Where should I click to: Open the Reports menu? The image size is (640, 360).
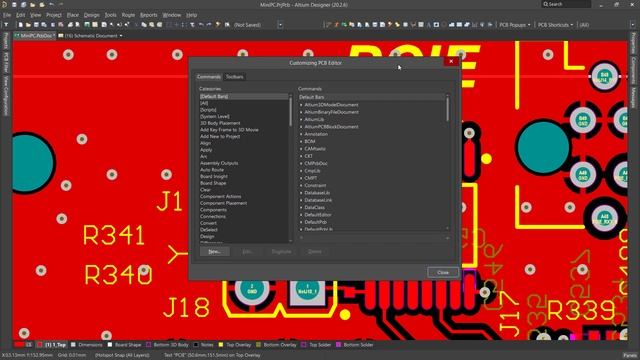[149, 15]
